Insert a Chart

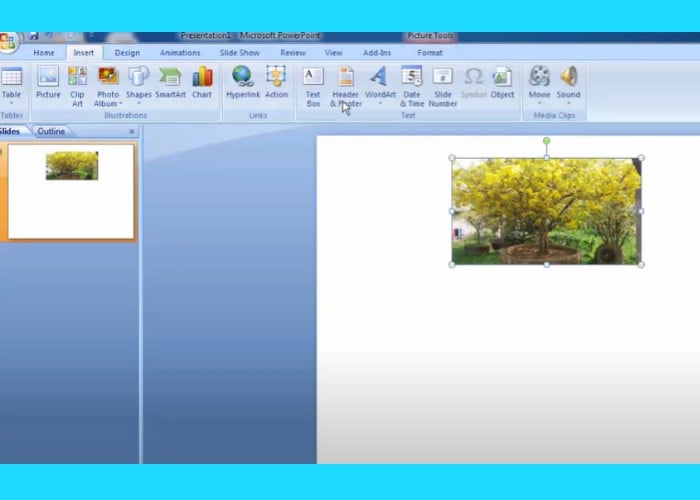click(x=202, y=82)
